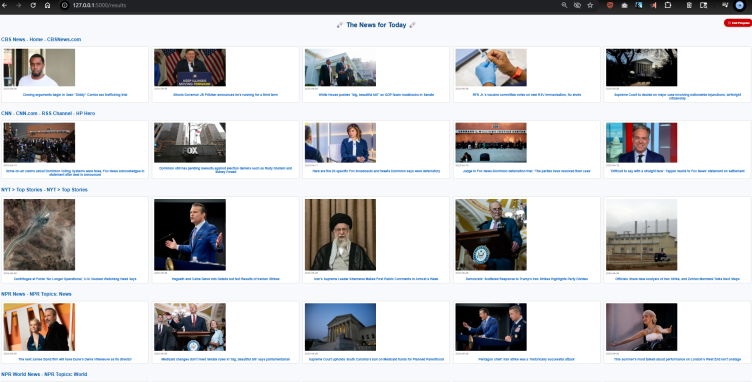Open the Diddy closing arguments headline
This screenshot has height=382, width=752.
[75, 95]
